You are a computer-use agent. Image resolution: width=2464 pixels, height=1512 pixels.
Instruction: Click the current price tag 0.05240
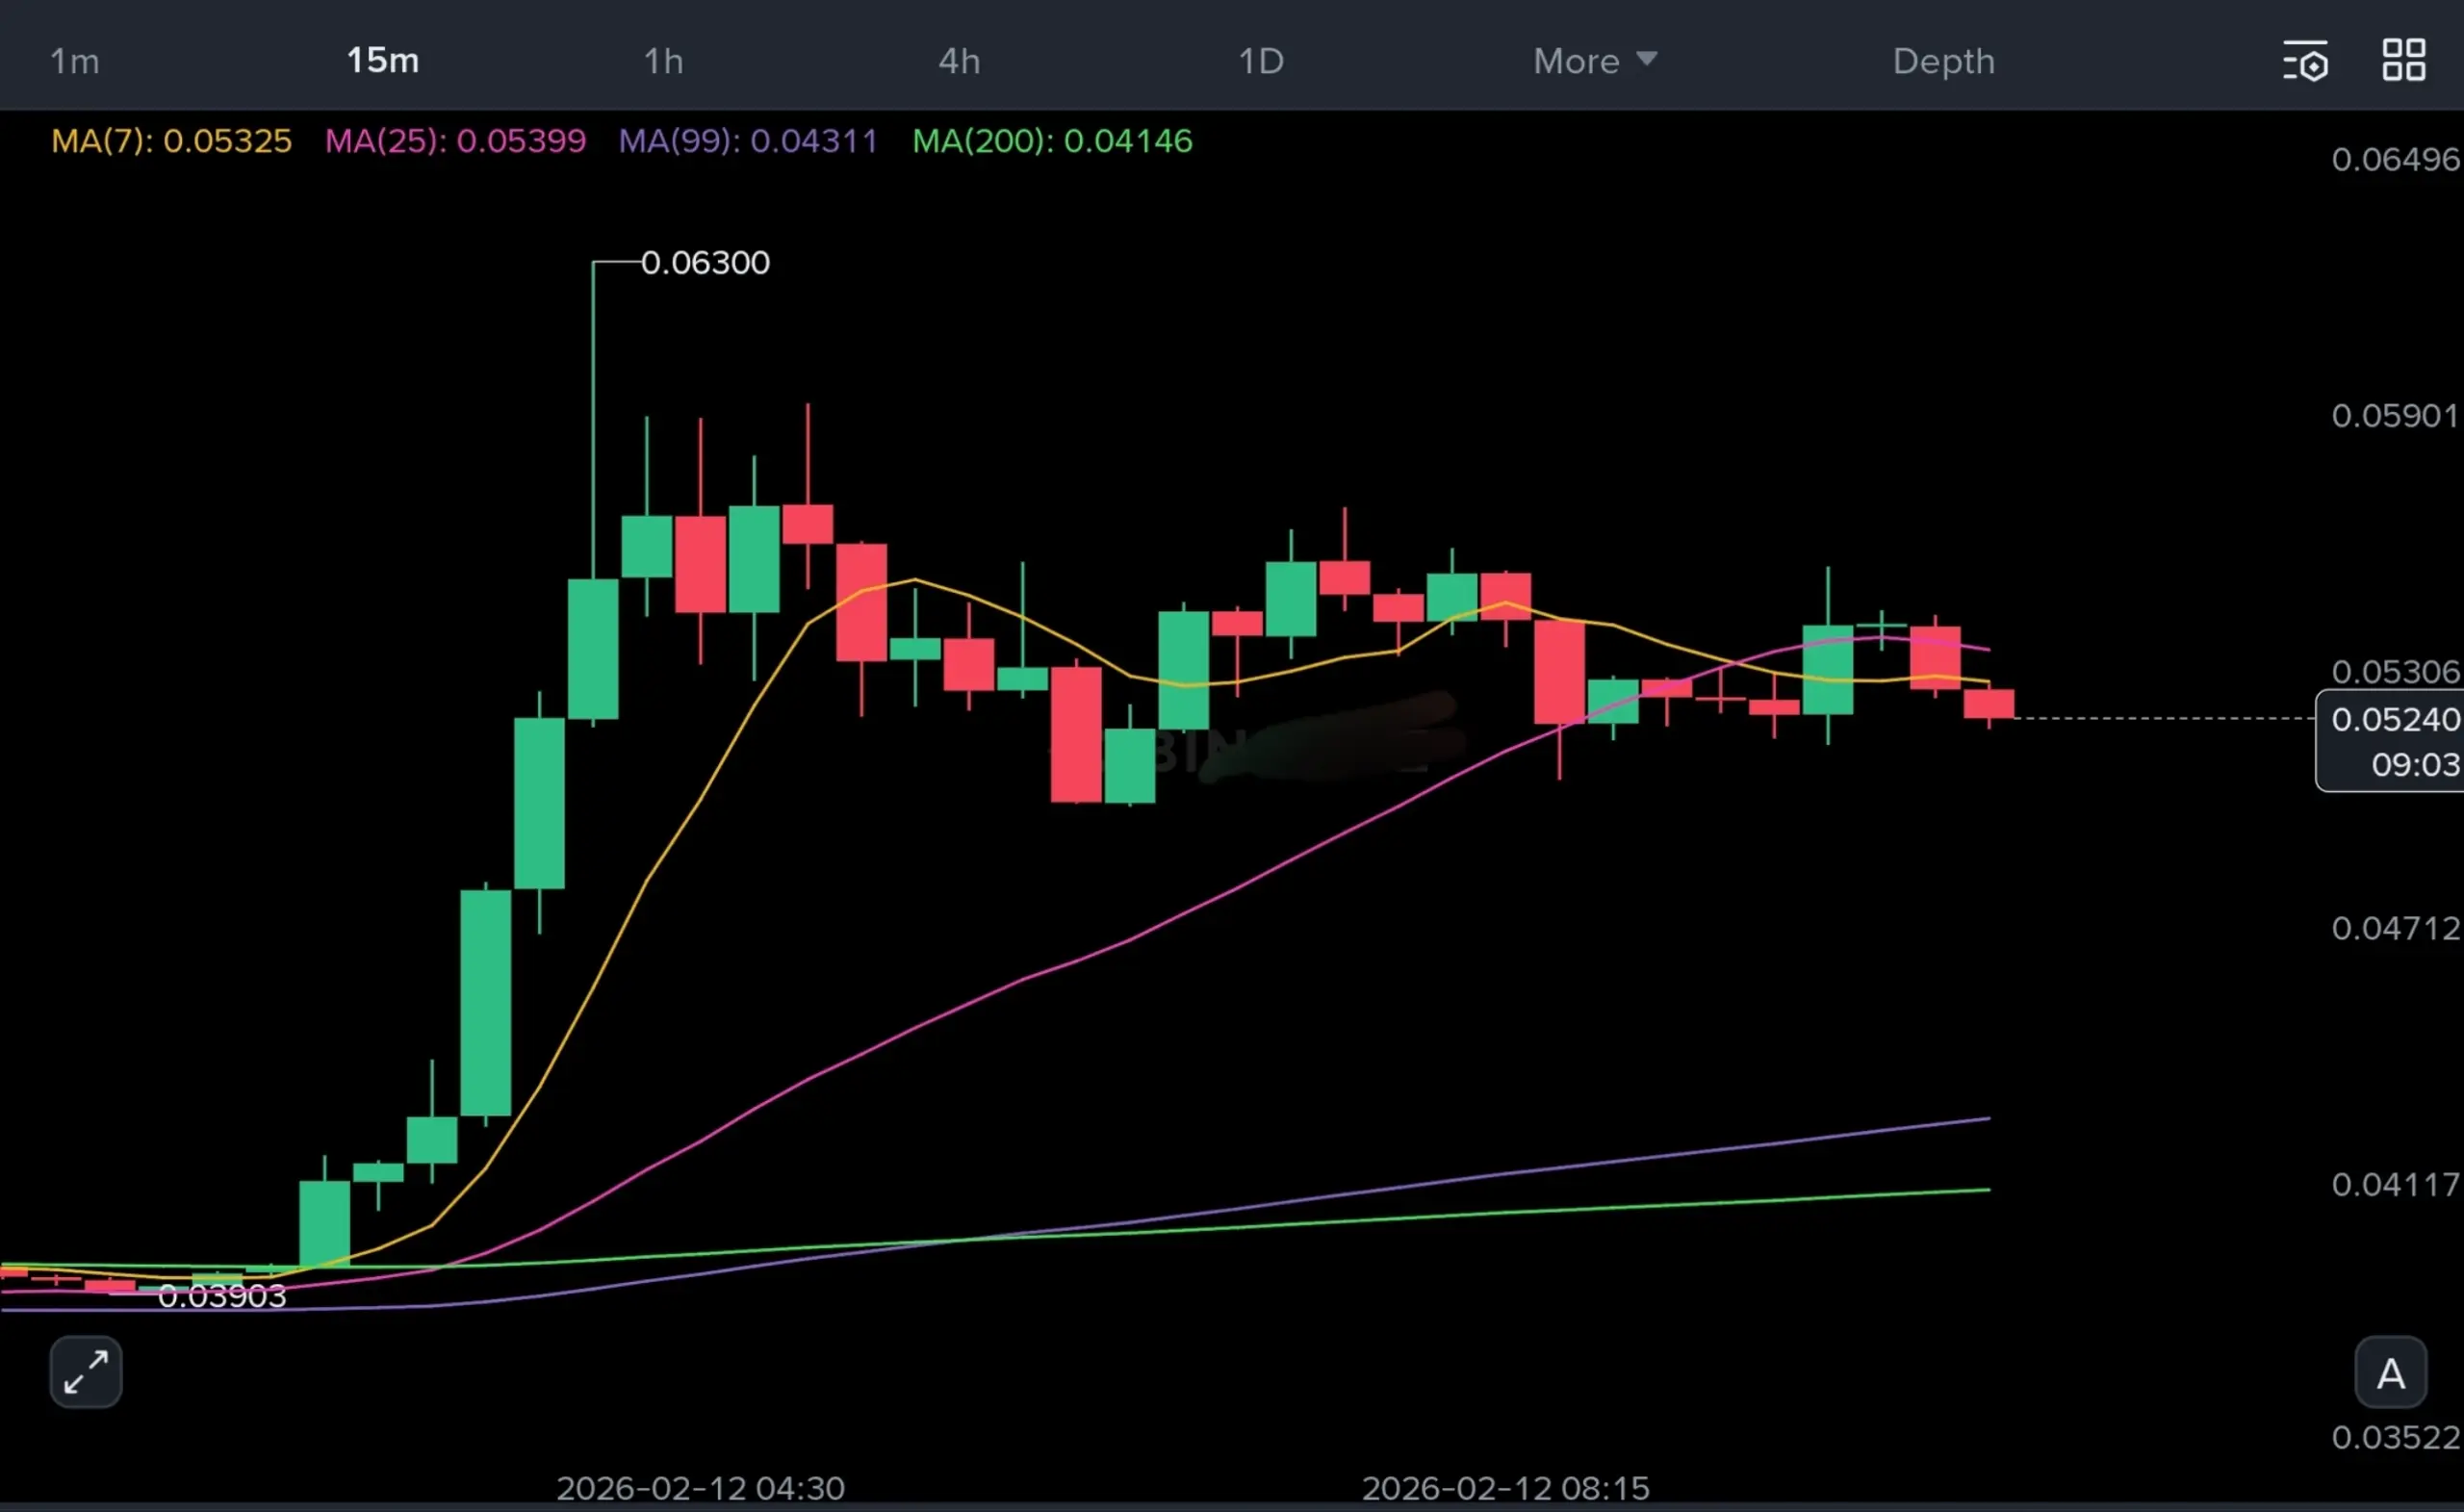click(2393, 720)
